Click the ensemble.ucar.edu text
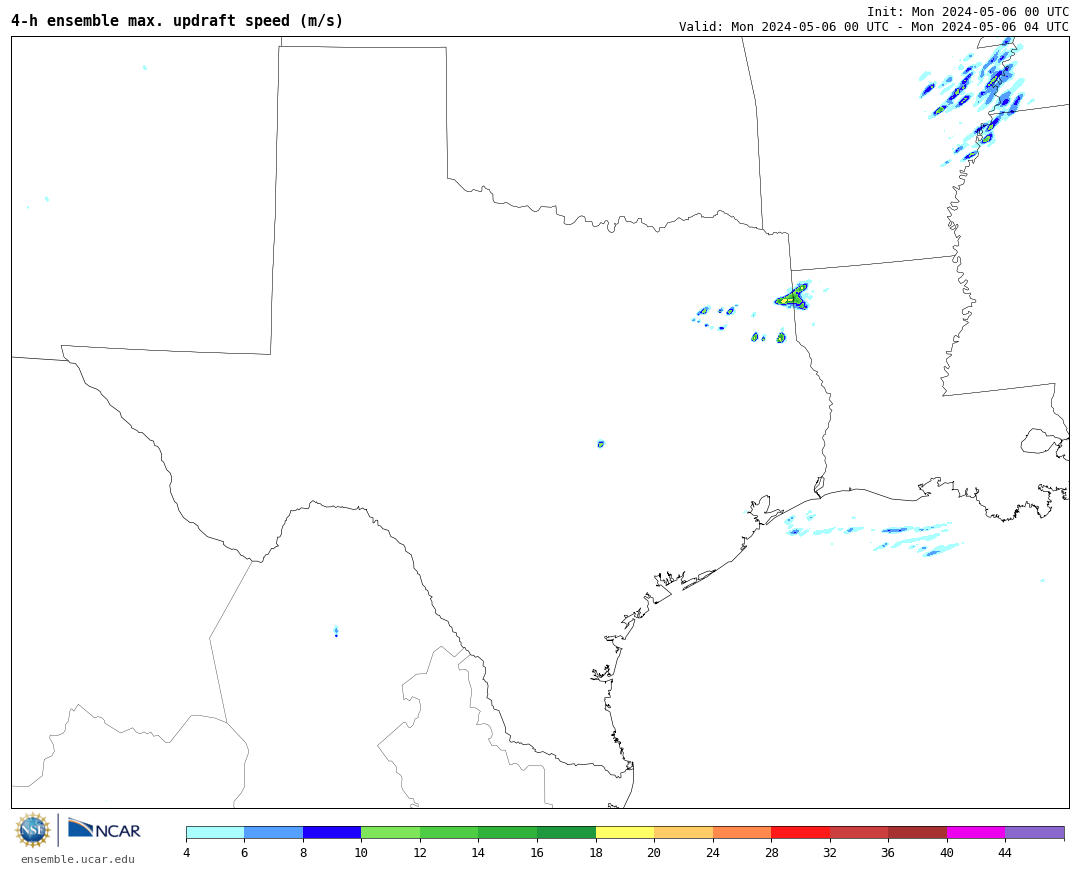1080x871 pixels. (x=78, y=859)
